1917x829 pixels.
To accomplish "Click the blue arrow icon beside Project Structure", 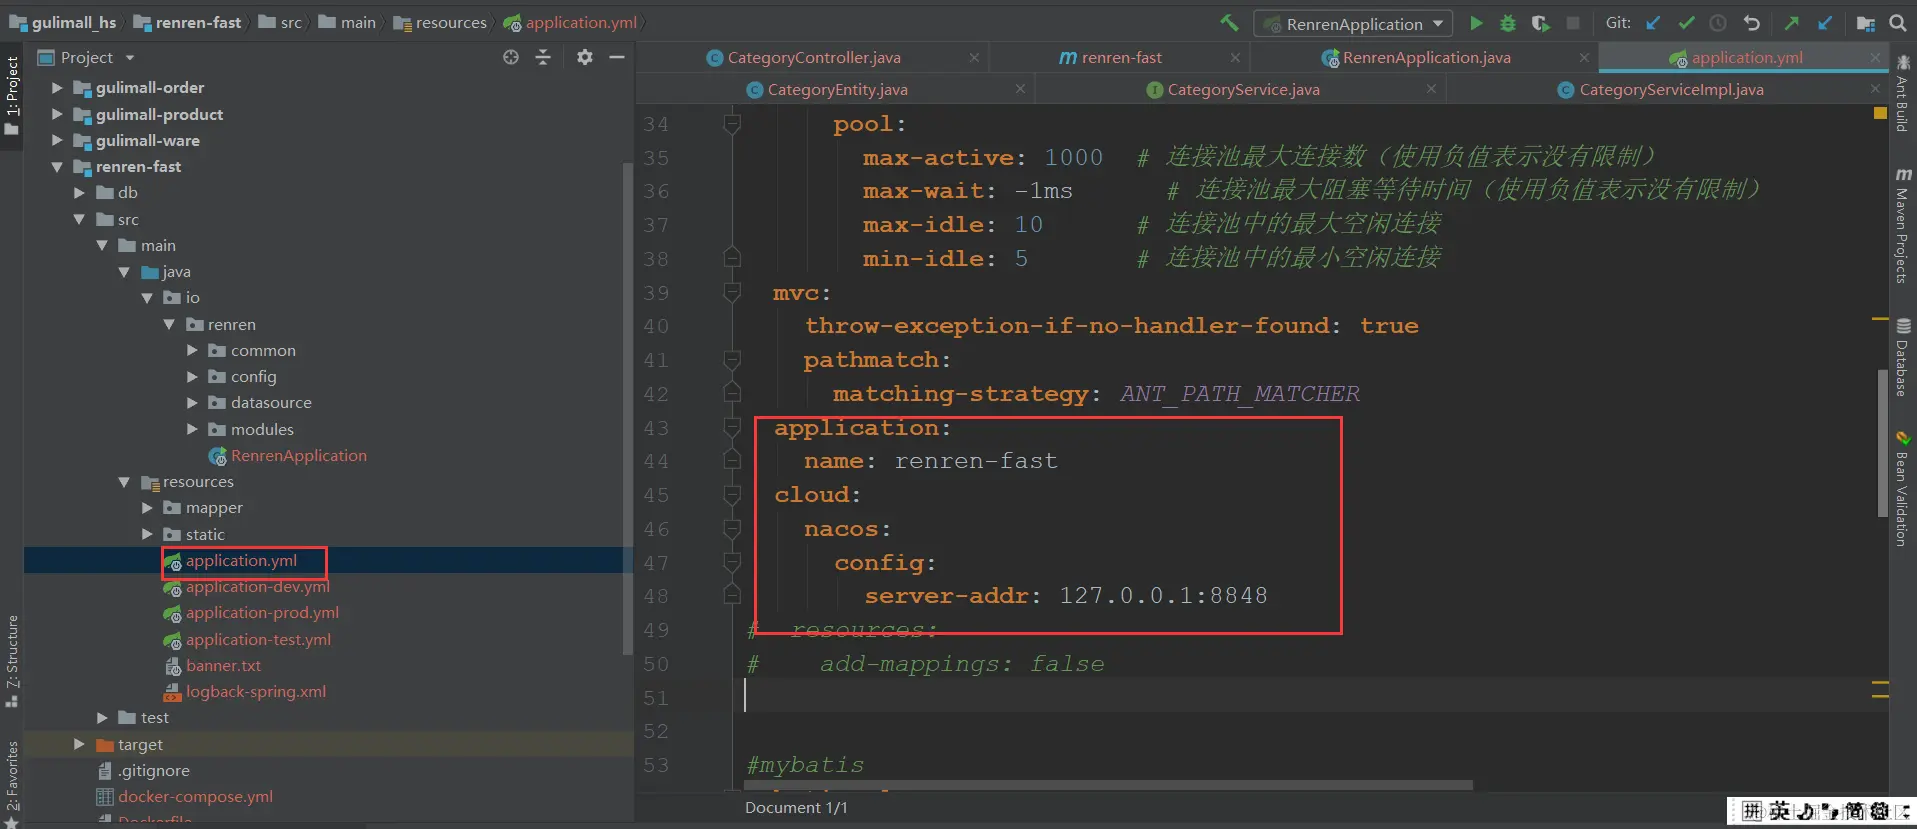I will (x=1825, y=23).
